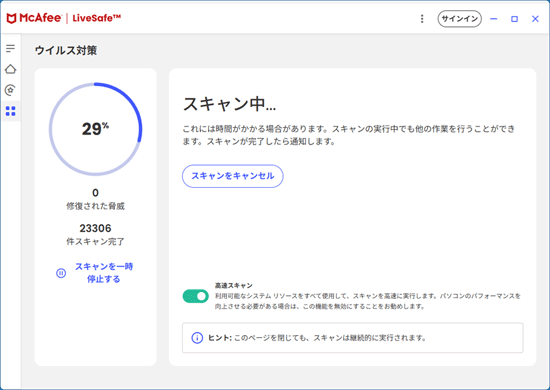Cancel scan with スキャンをキャンセル button
The width and height of the screenshot is (550, 390).
(233, 176)
